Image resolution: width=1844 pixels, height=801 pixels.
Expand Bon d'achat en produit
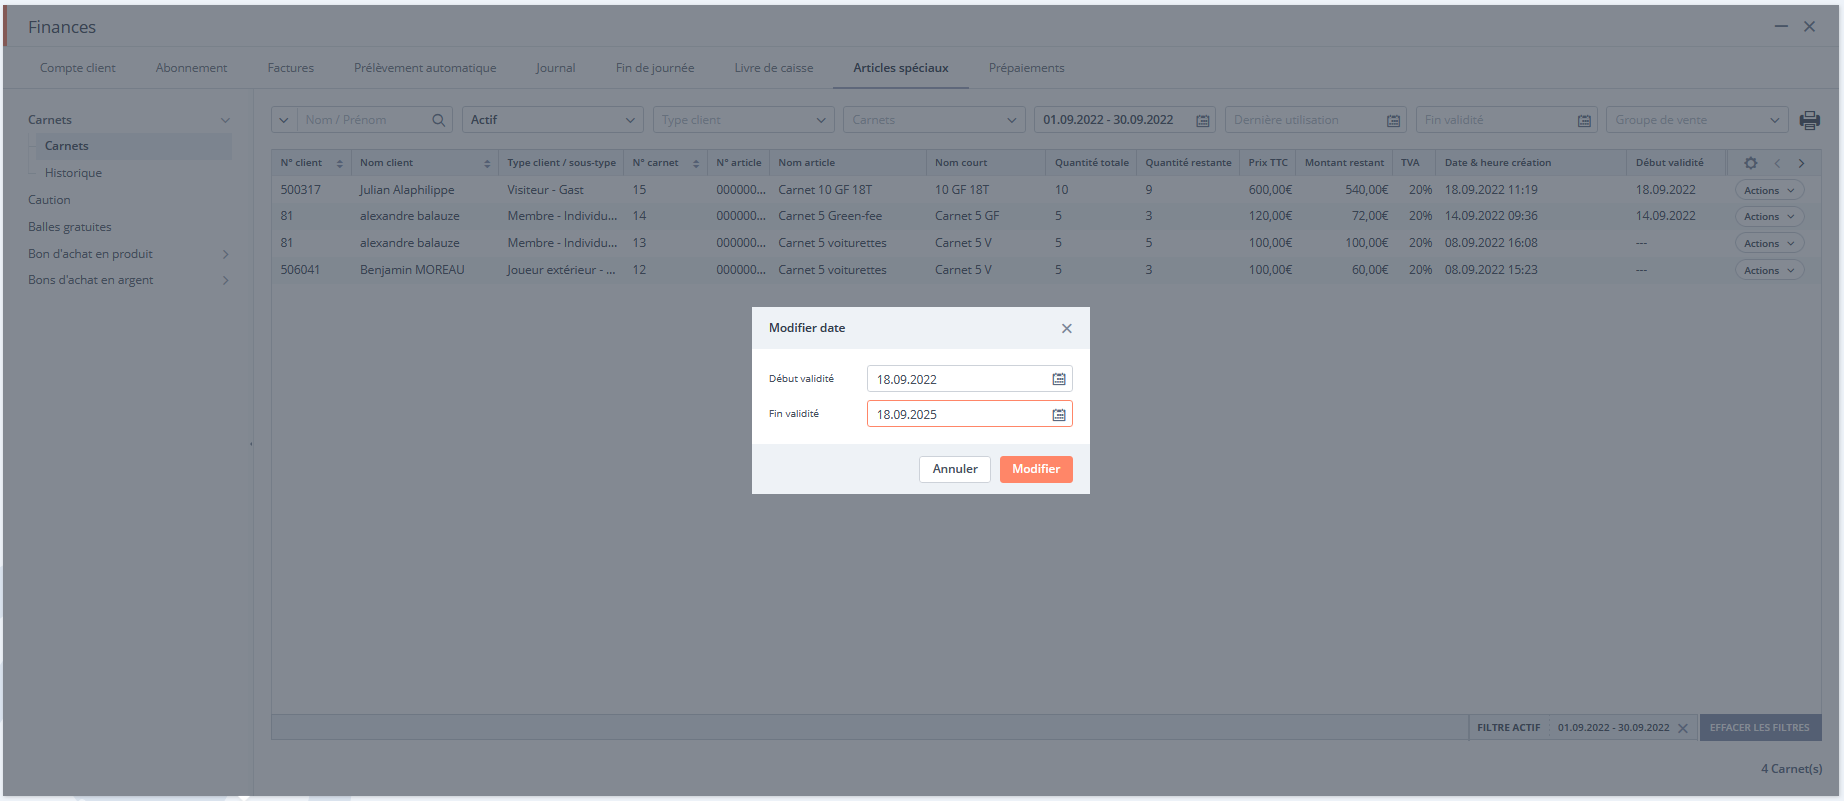coord(225,254)
